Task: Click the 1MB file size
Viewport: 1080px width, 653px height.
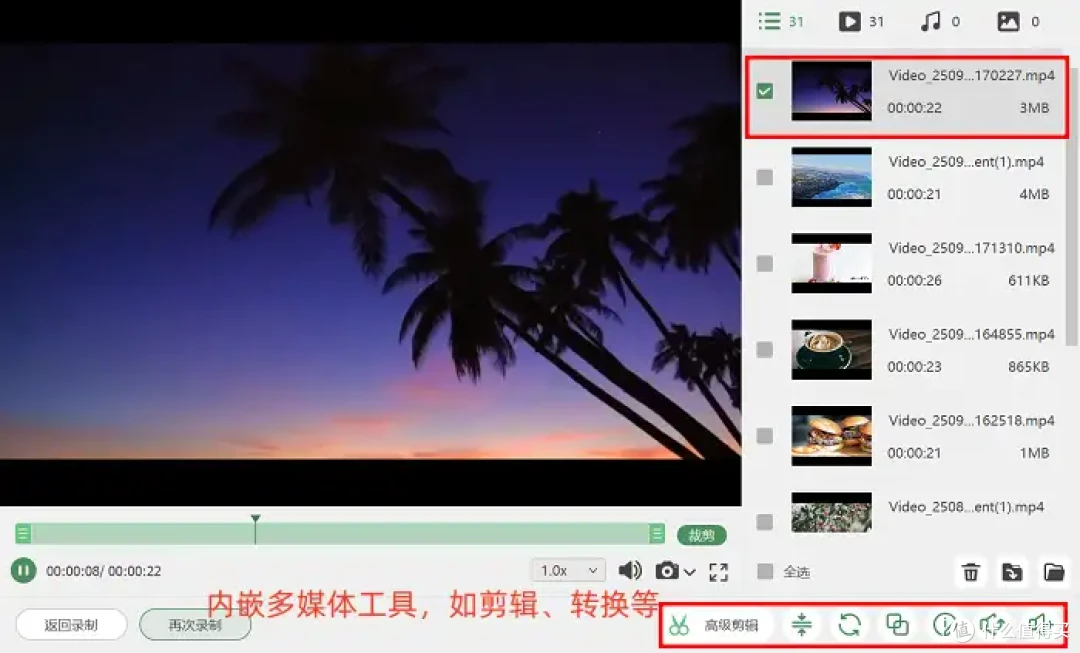Action: [x=1034, y=453]
